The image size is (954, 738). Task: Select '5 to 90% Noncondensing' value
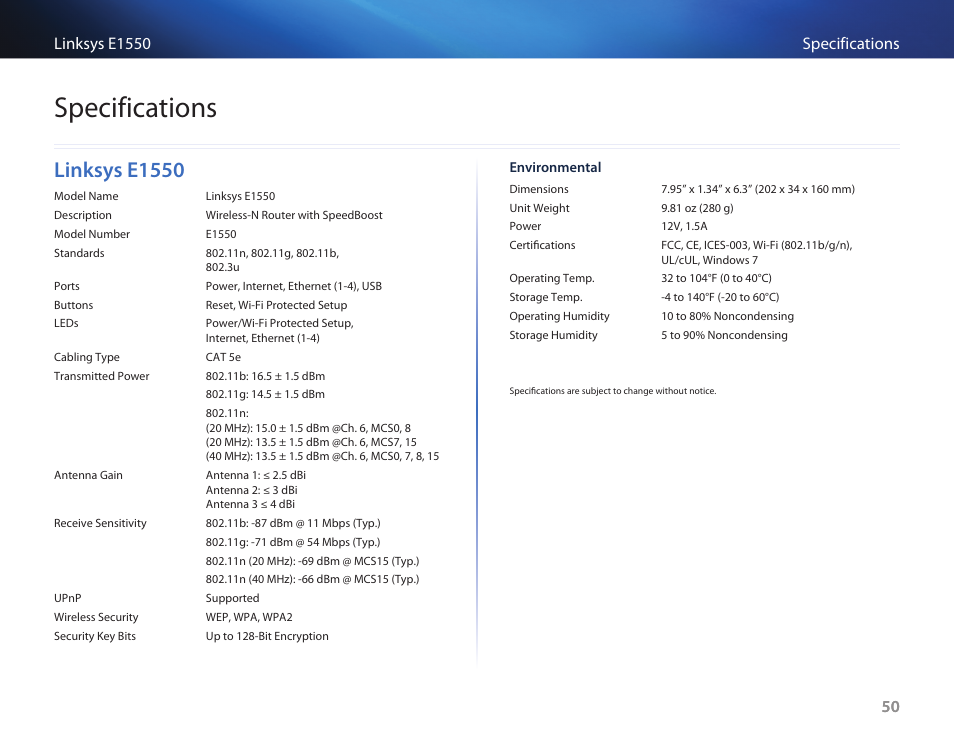coord(724,335)
